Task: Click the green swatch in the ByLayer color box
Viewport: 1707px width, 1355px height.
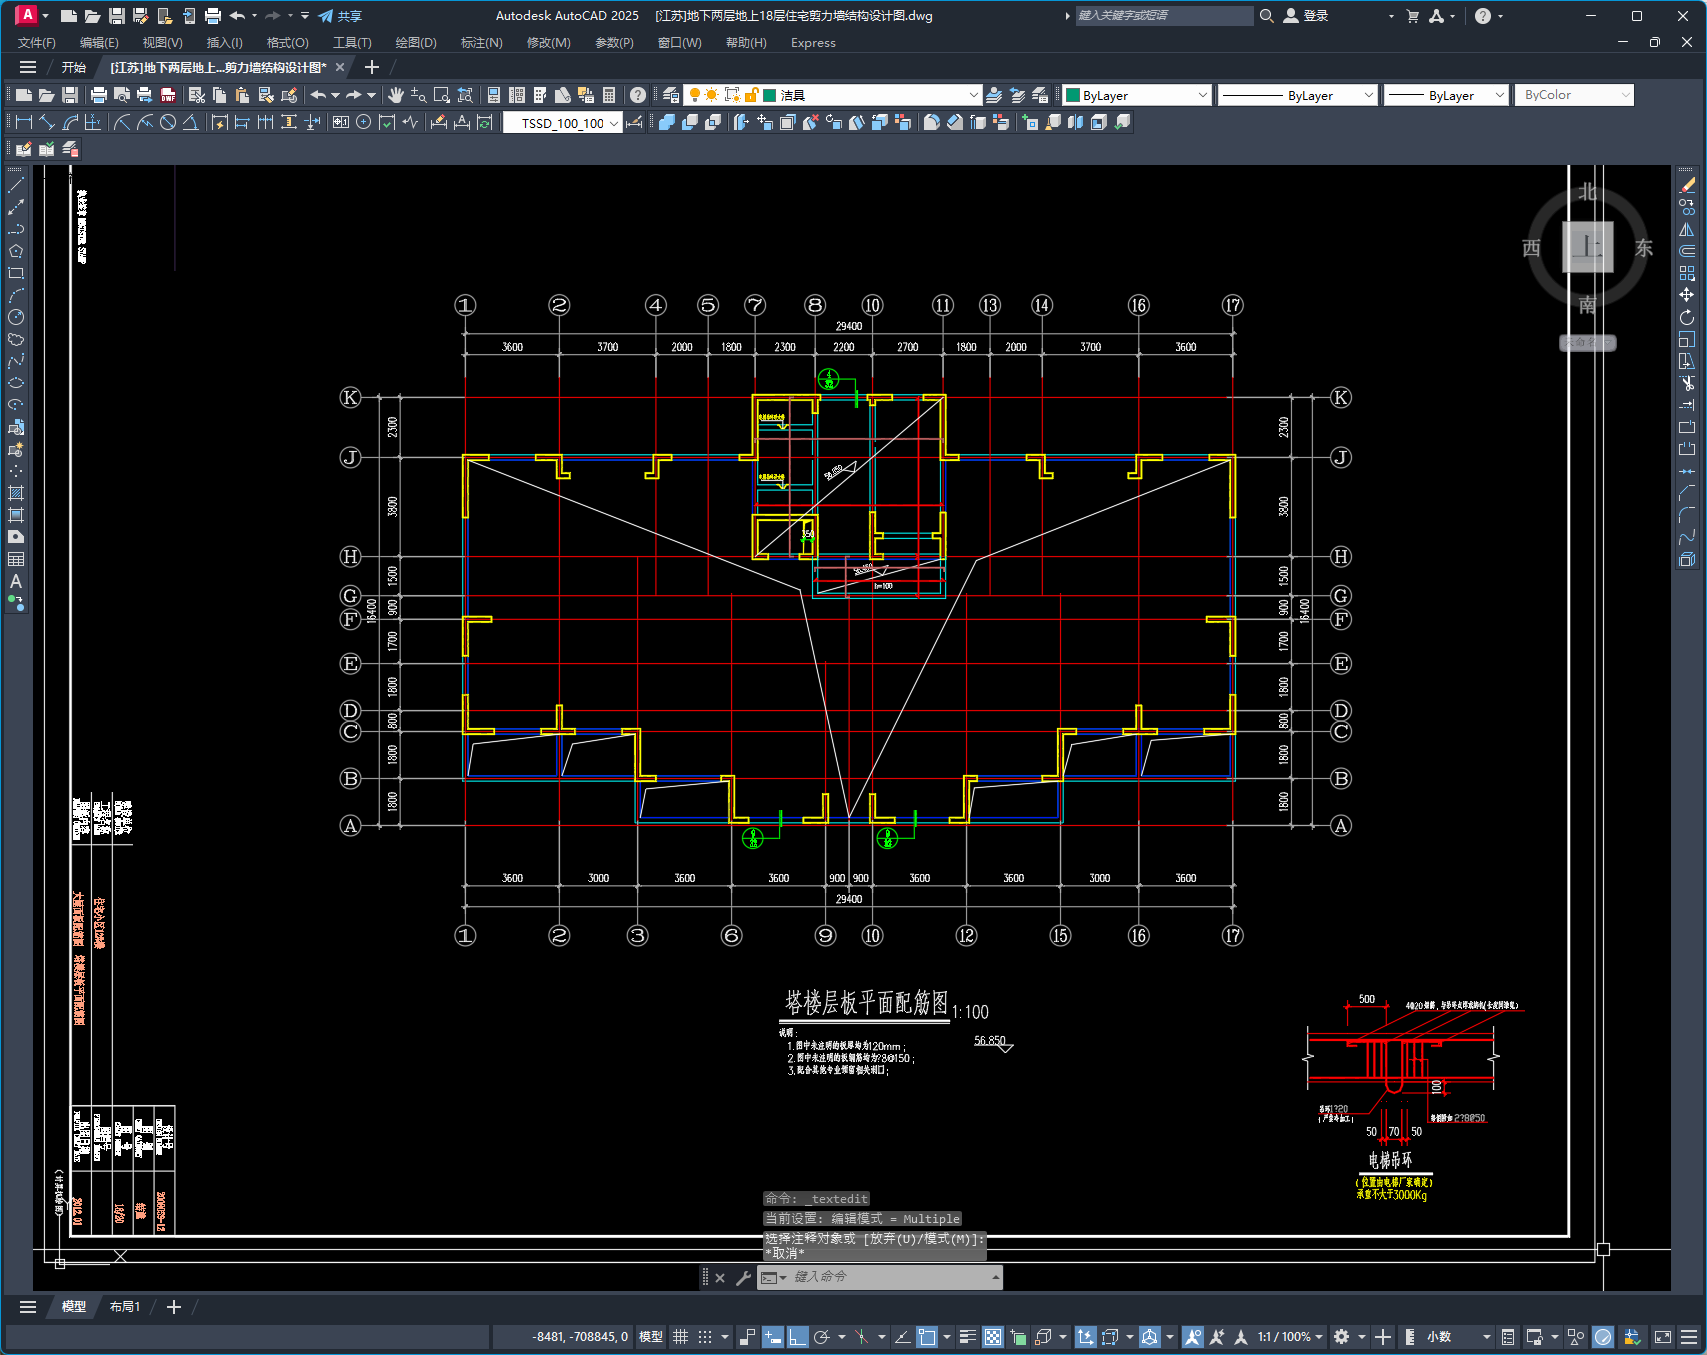Action: [1073, 95]
